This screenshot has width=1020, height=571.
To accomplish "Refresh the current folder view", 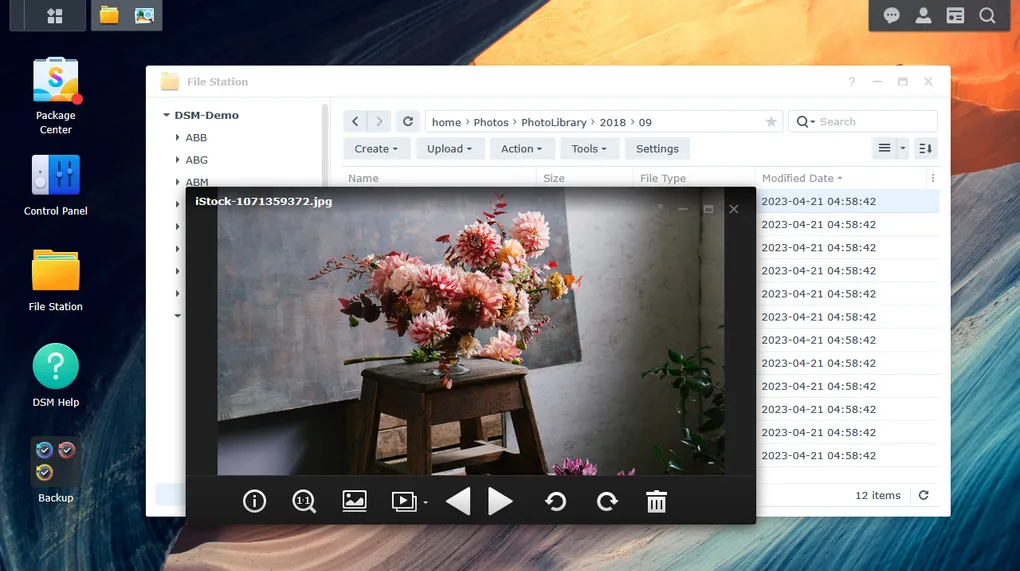I will point(408,122).
